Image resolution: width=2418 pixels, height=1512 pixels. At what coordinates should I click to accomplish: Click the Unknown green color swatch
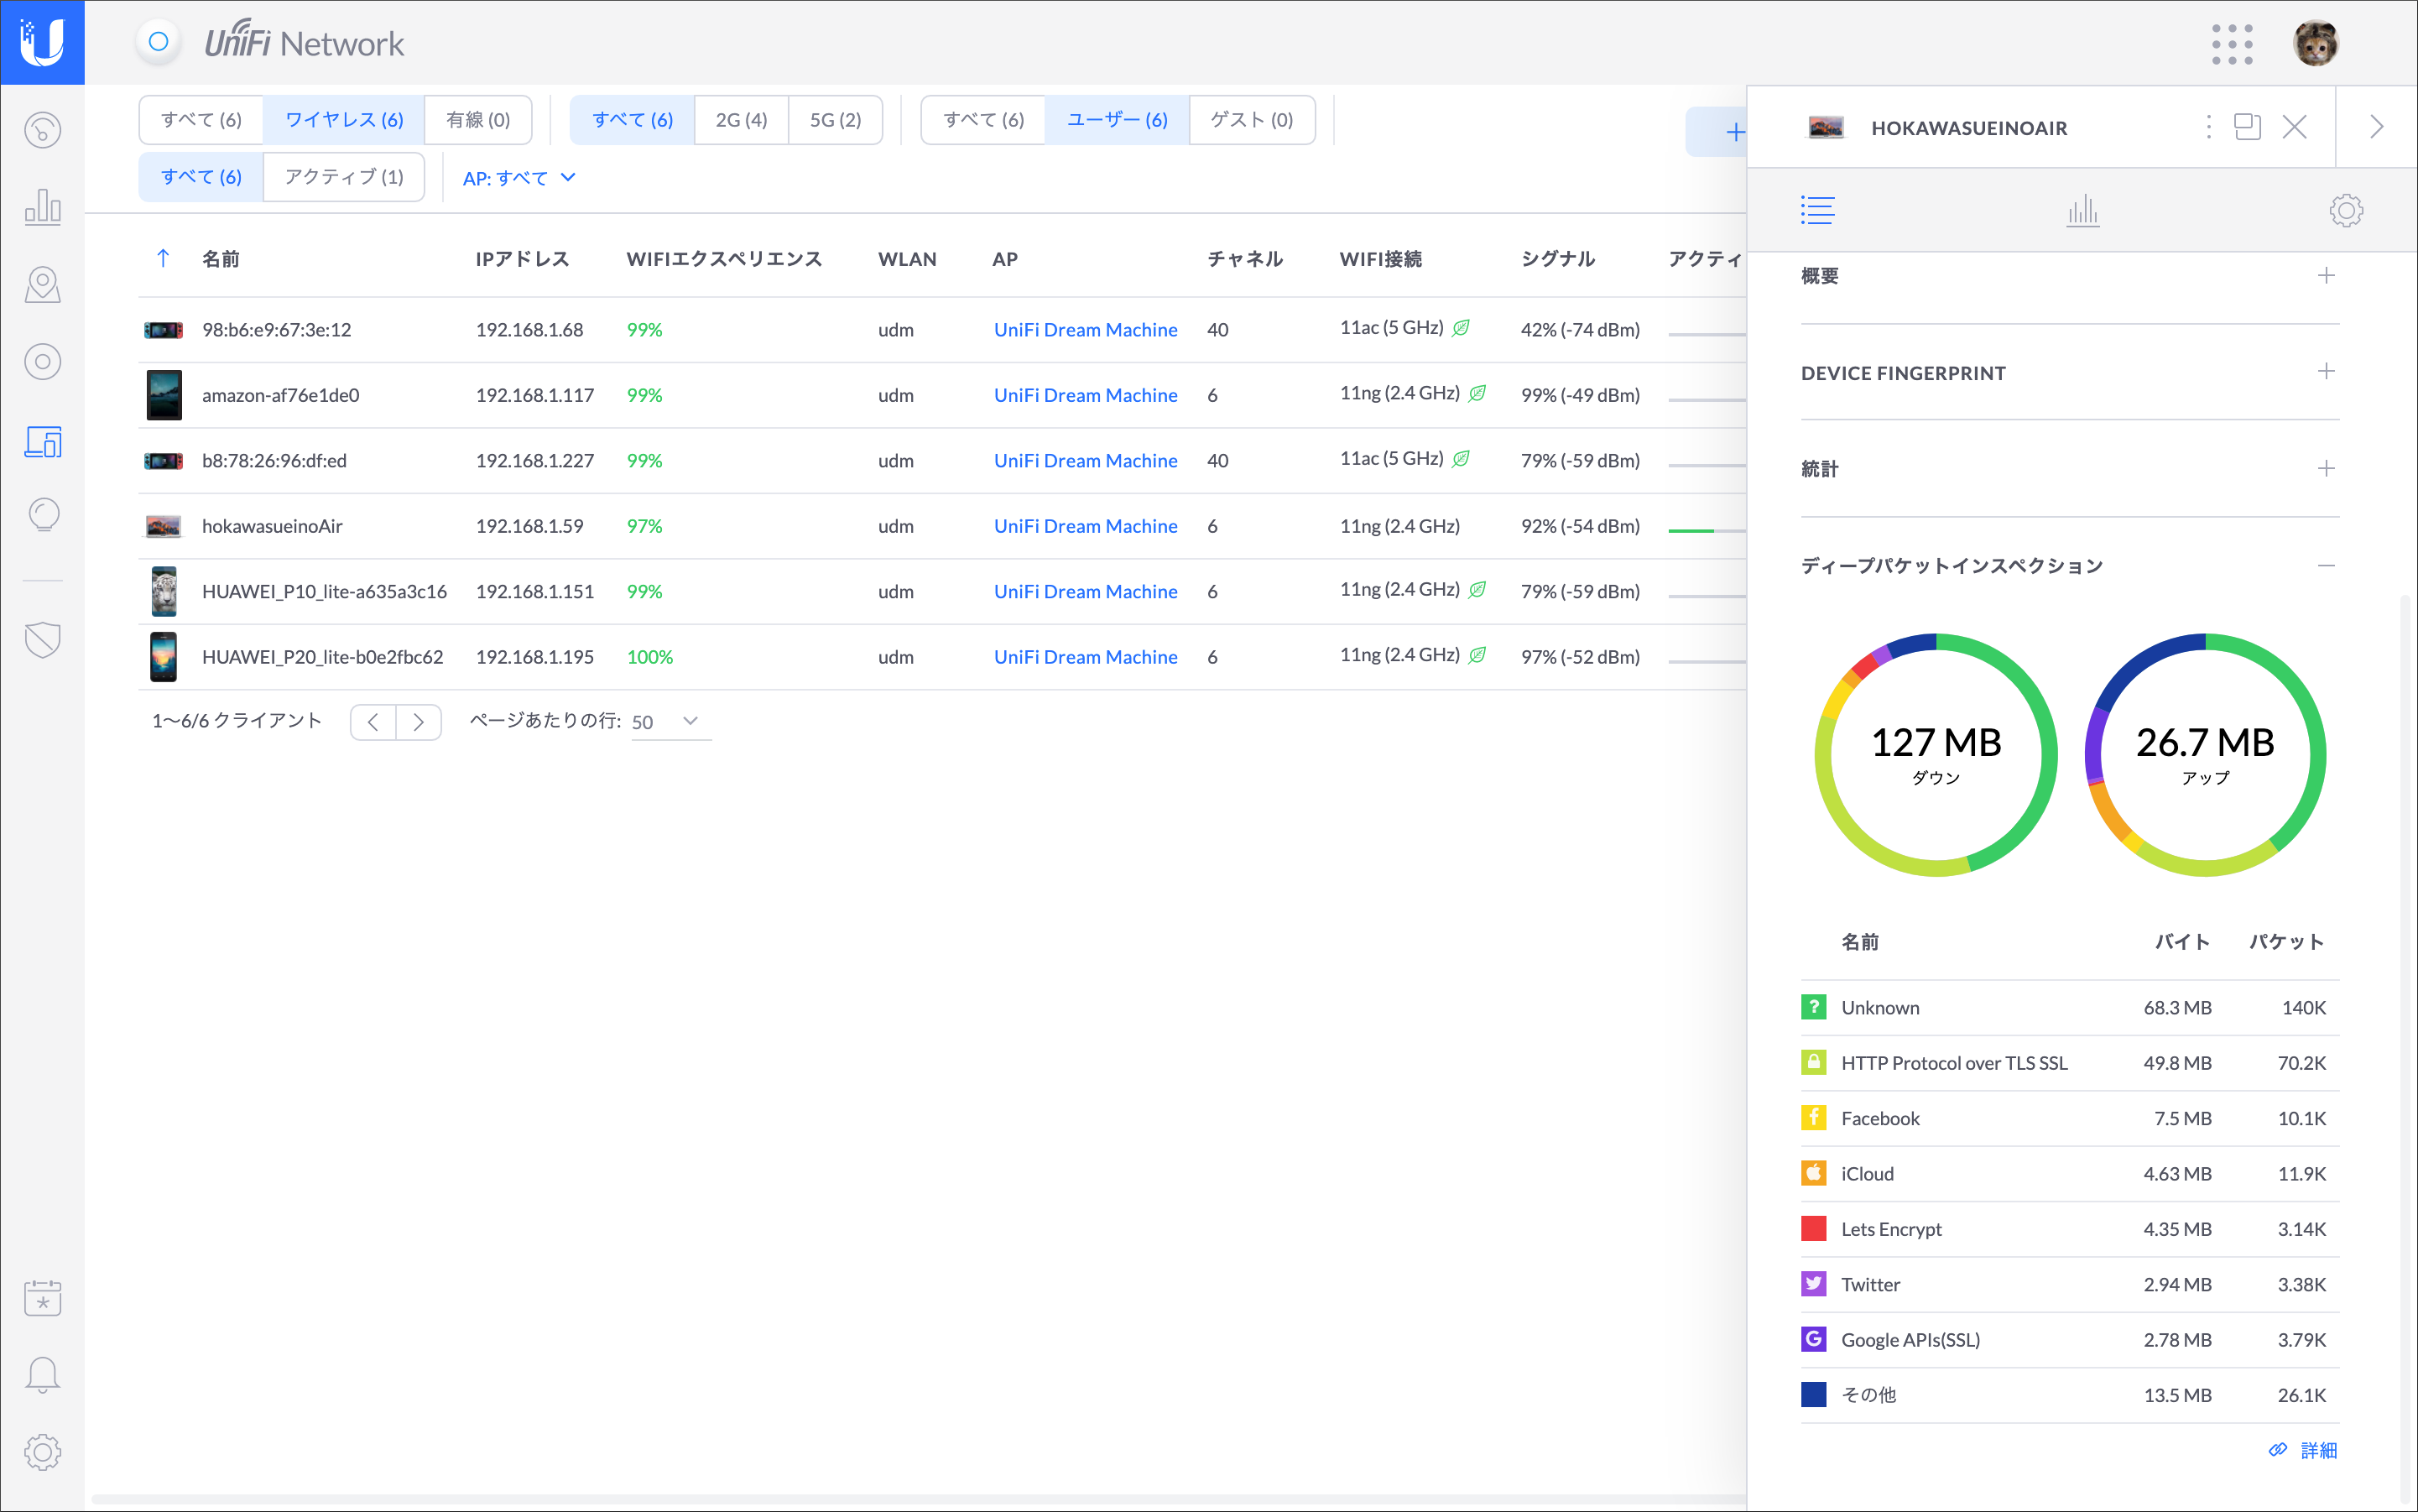pyautogui.click(x=1813, y=1007)
